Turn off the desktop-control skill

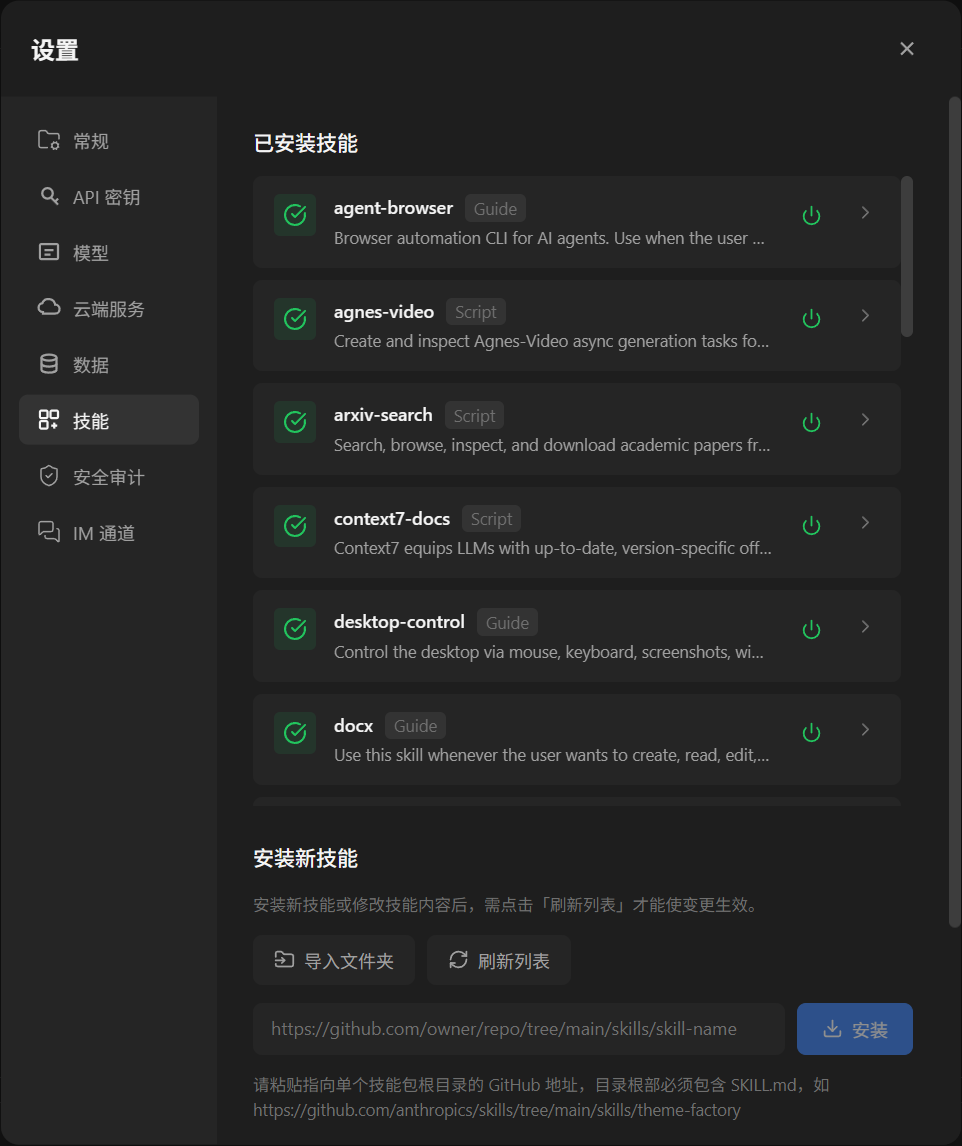(811, 629)
